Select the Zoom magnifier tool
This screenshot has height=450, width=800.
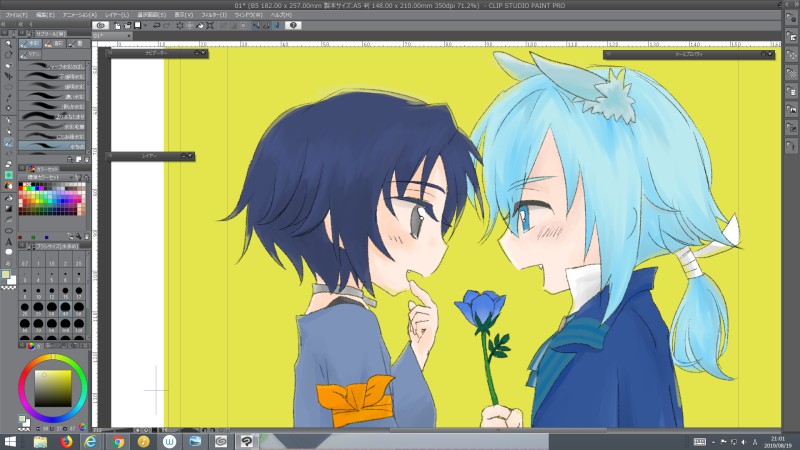(8, 44)
